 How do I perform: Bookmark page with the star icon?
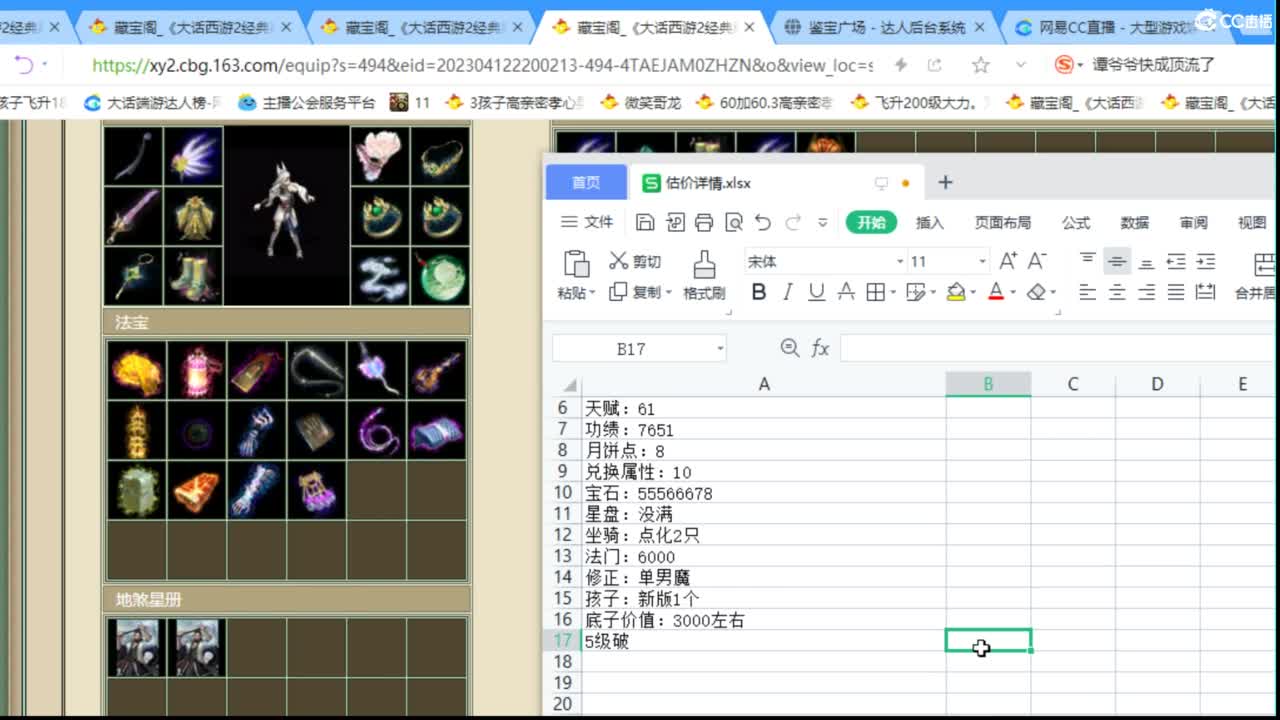point(980,65)
